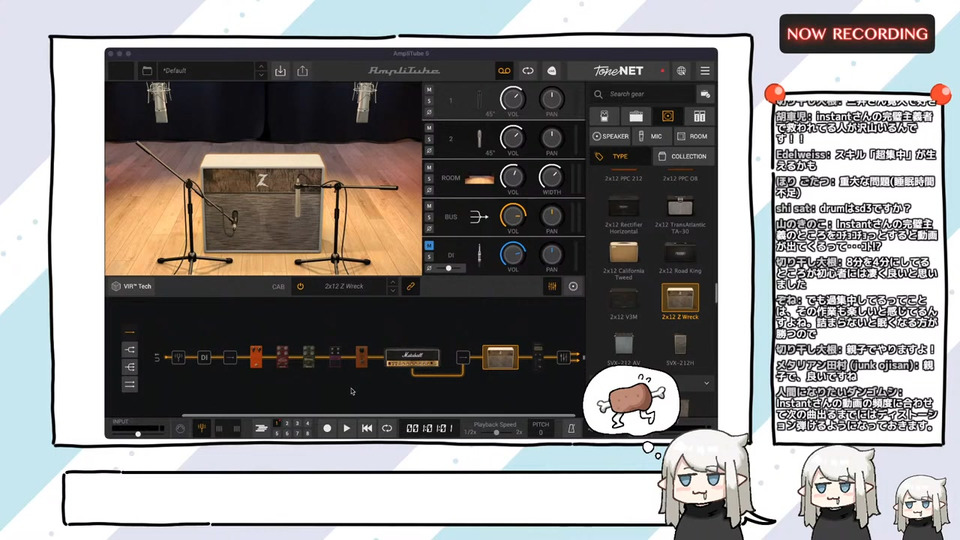
Task: Mute the ROOM channel
Action: pos(429,167)
